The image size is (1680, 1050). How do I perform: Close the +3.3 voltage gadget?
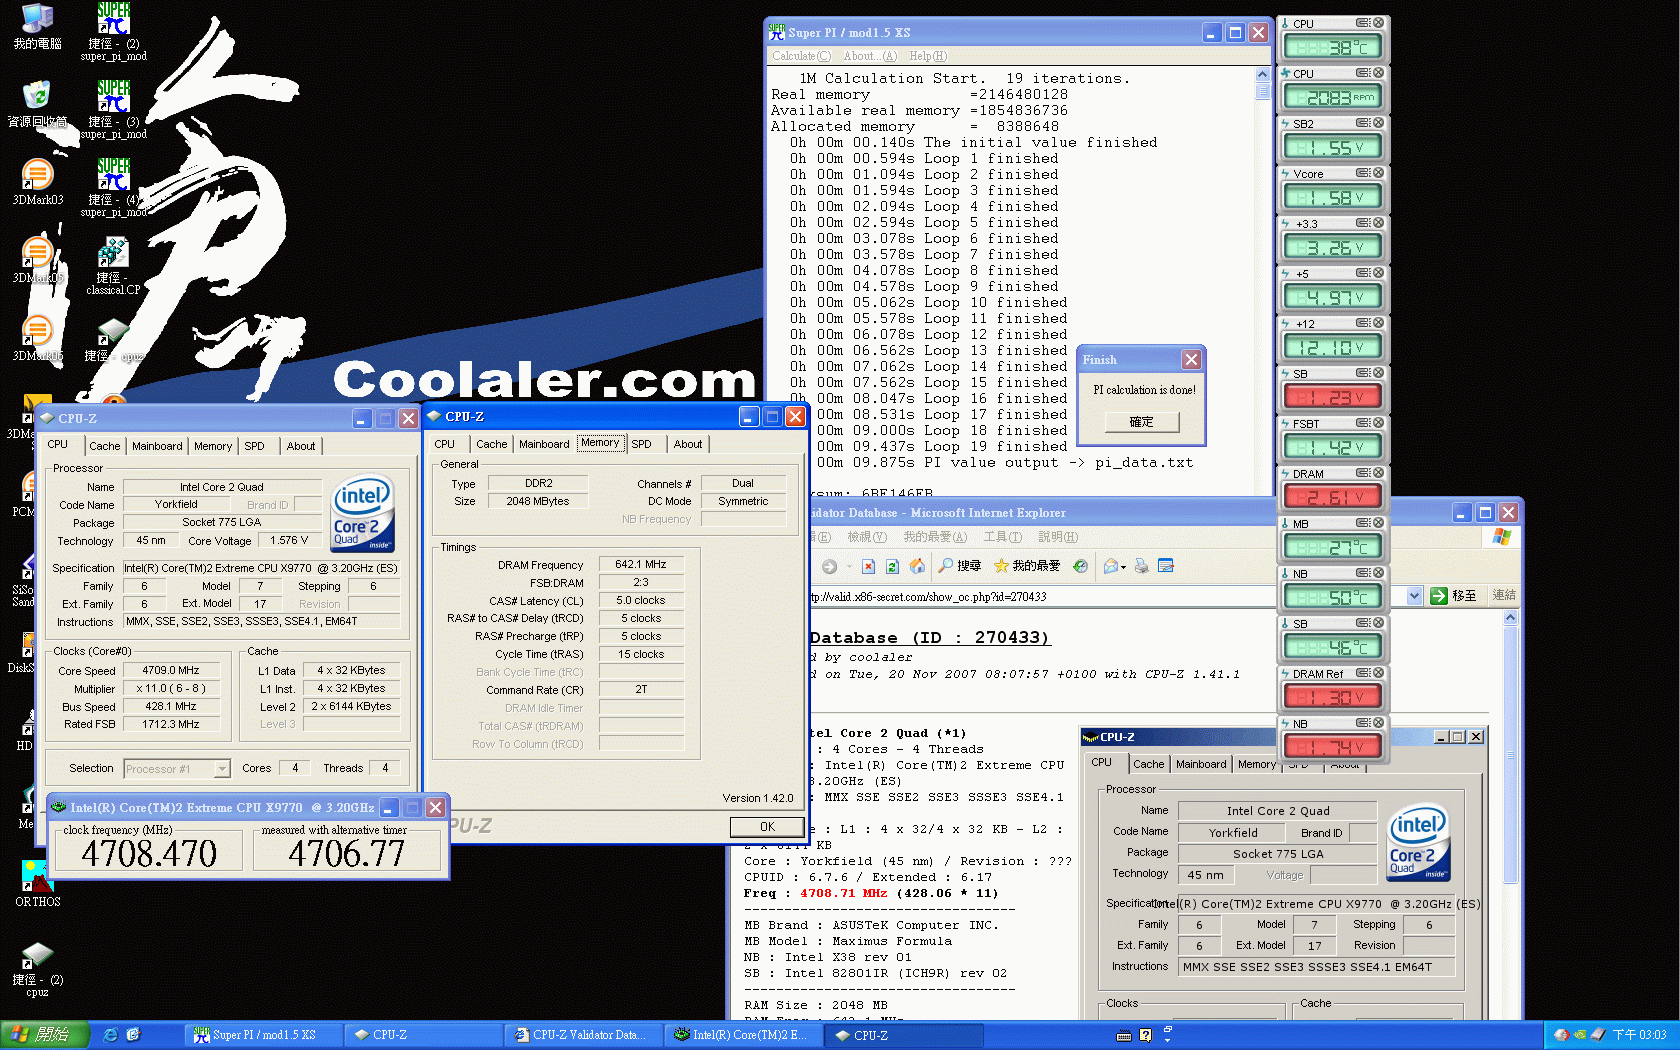(1378, 223)
